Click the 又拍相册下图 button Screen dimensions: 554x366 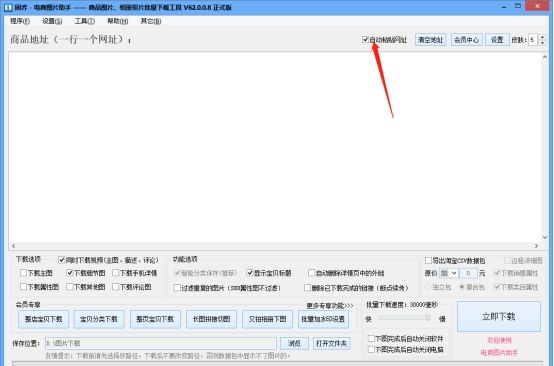click(x=267, y=319)
